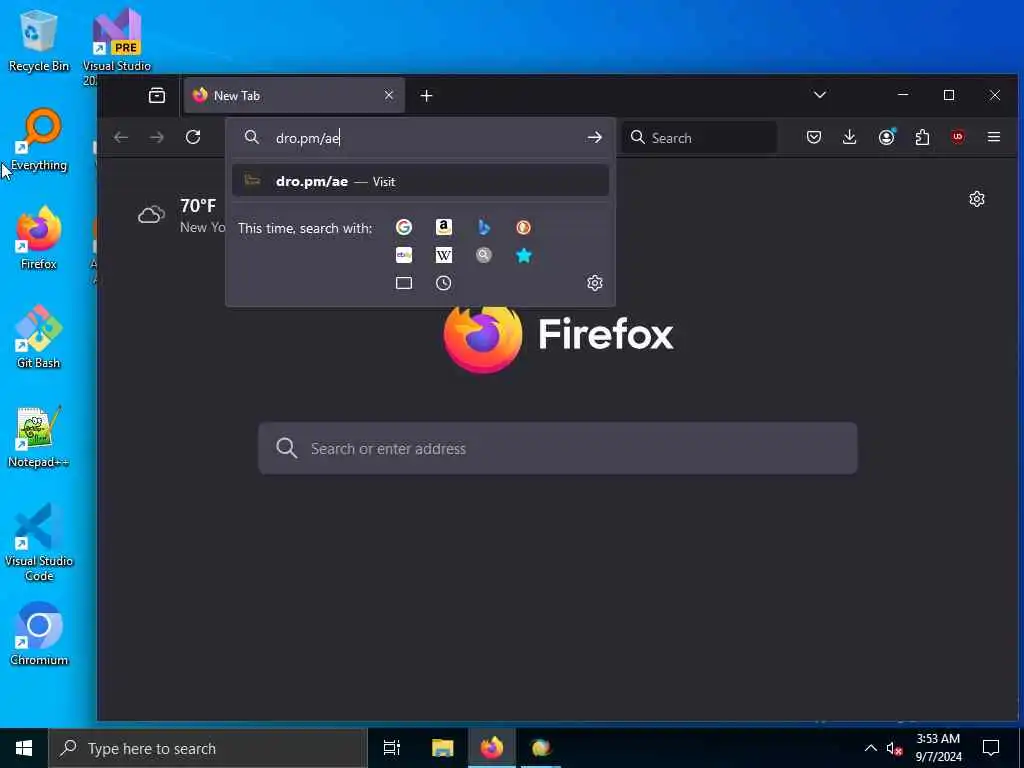The image size is (1024, 768).
Task: Search this time with DuckDuckGo
Action: point(523,227)
